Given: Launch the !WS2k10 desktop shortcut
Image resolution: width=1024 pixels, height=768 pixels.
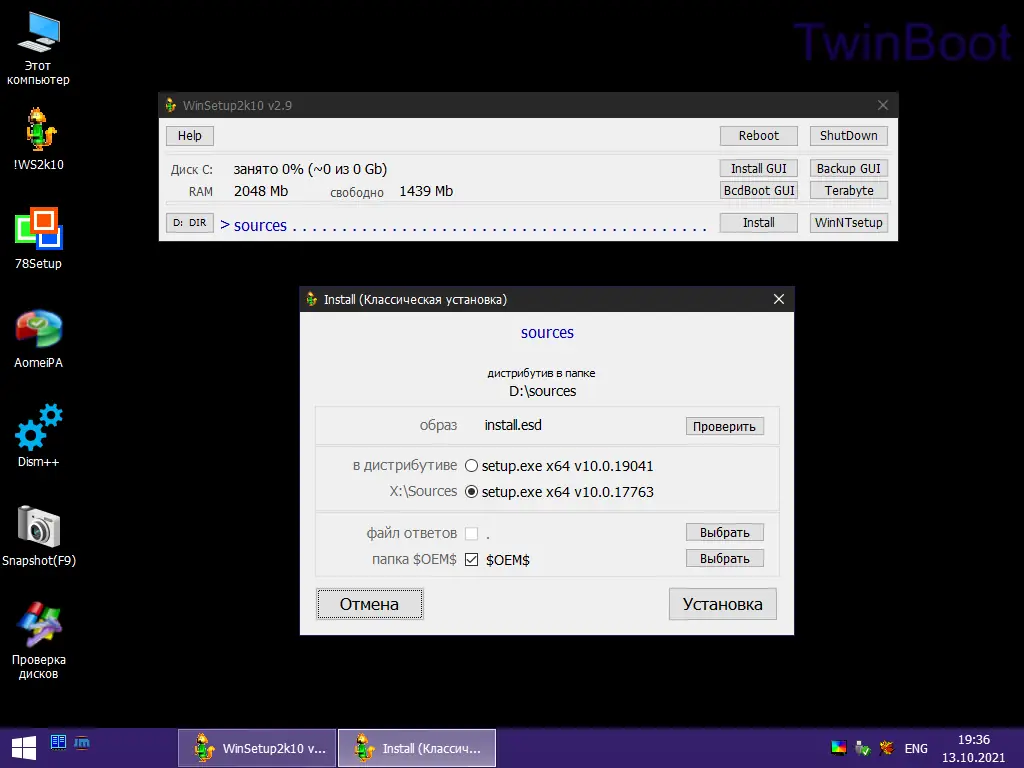Looking at the screenshot, I should [38, 138].
